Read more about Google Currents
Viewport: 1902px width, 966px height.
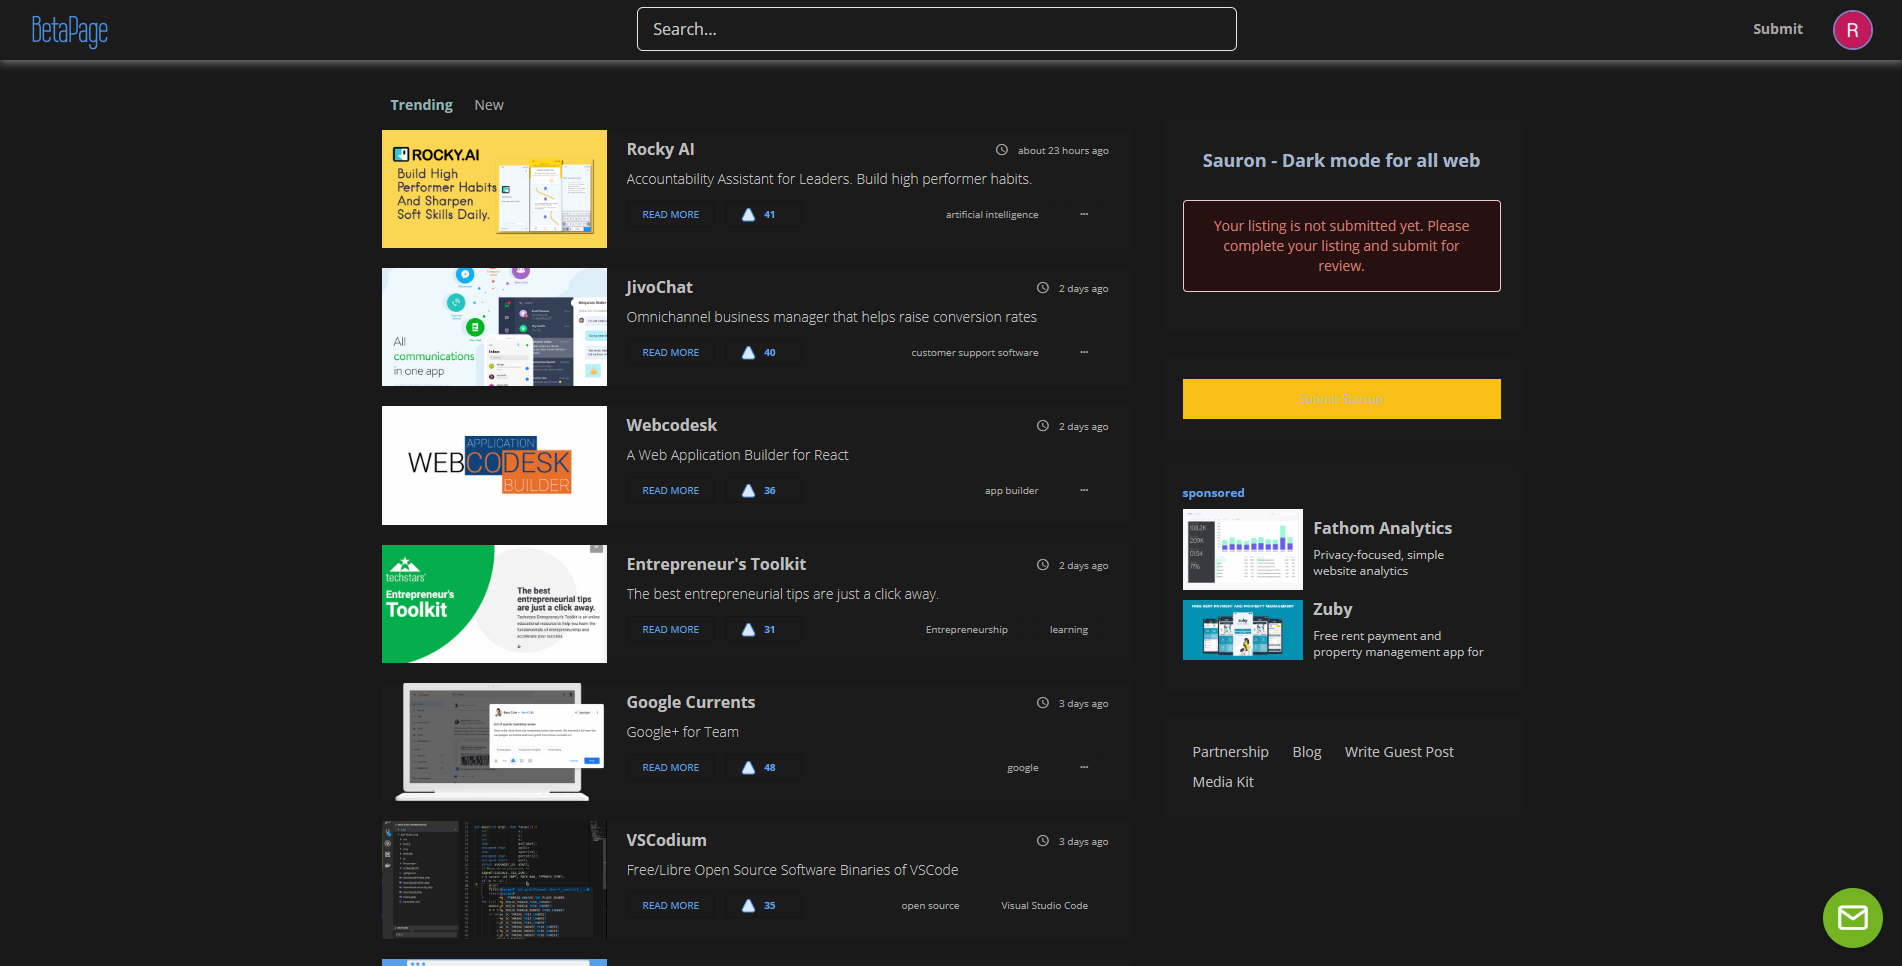pyautogui.click(x=670, y=768)
